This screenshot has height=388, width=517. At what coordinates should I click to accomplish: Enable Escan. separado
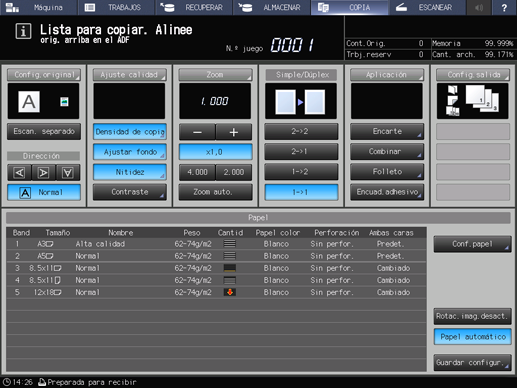44,131
